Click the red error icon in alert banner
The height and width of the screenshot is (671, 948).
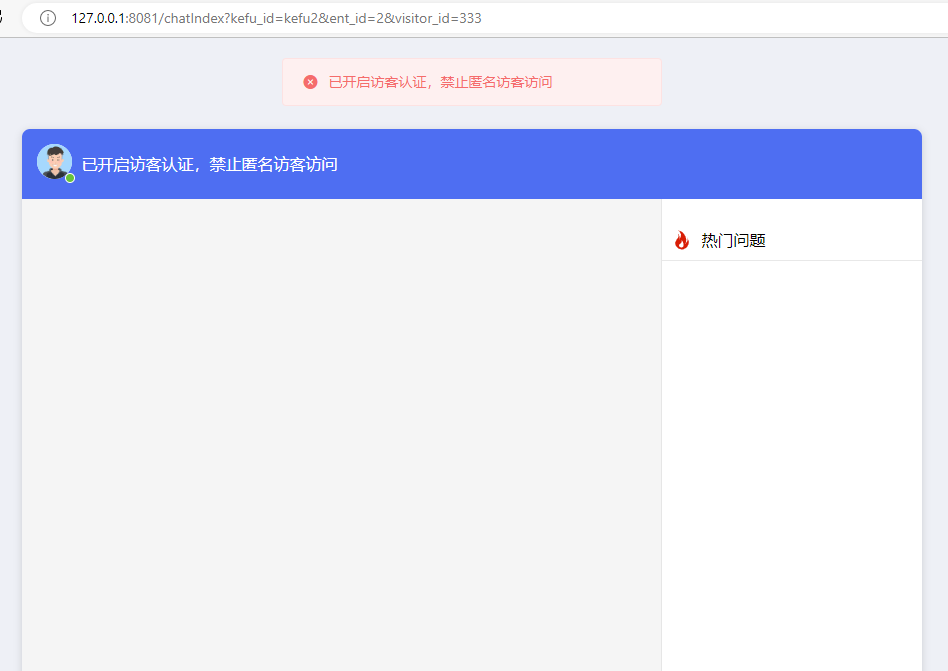point(310,82)
